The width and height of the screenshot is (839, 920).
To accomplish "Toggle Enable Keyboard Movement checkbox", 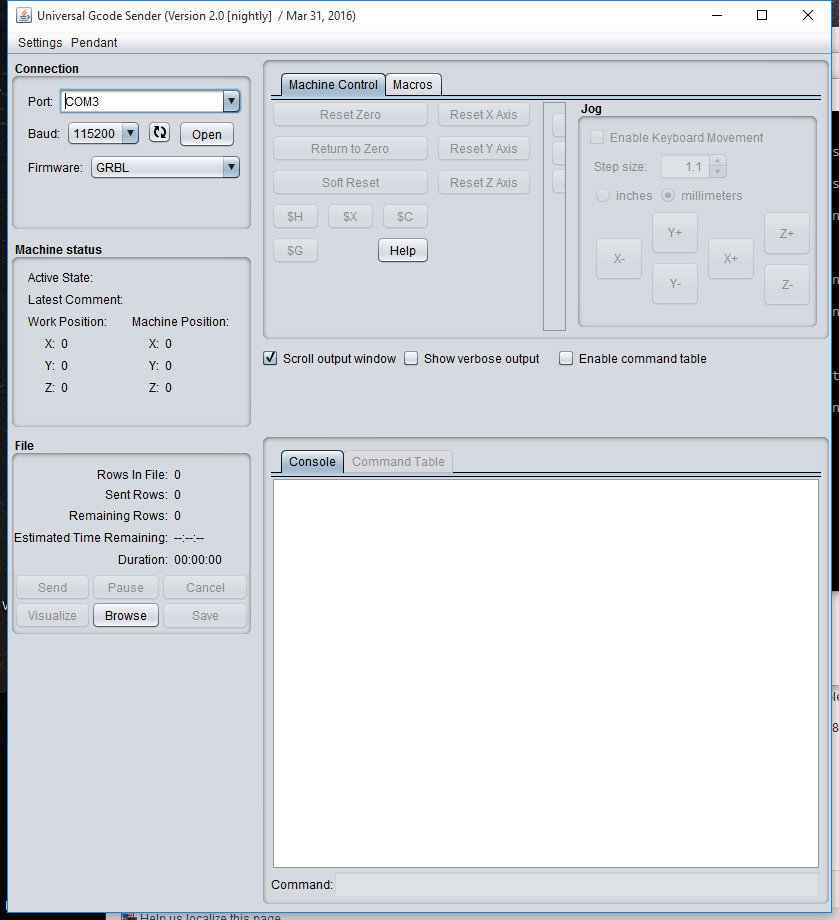I will 597,137.
